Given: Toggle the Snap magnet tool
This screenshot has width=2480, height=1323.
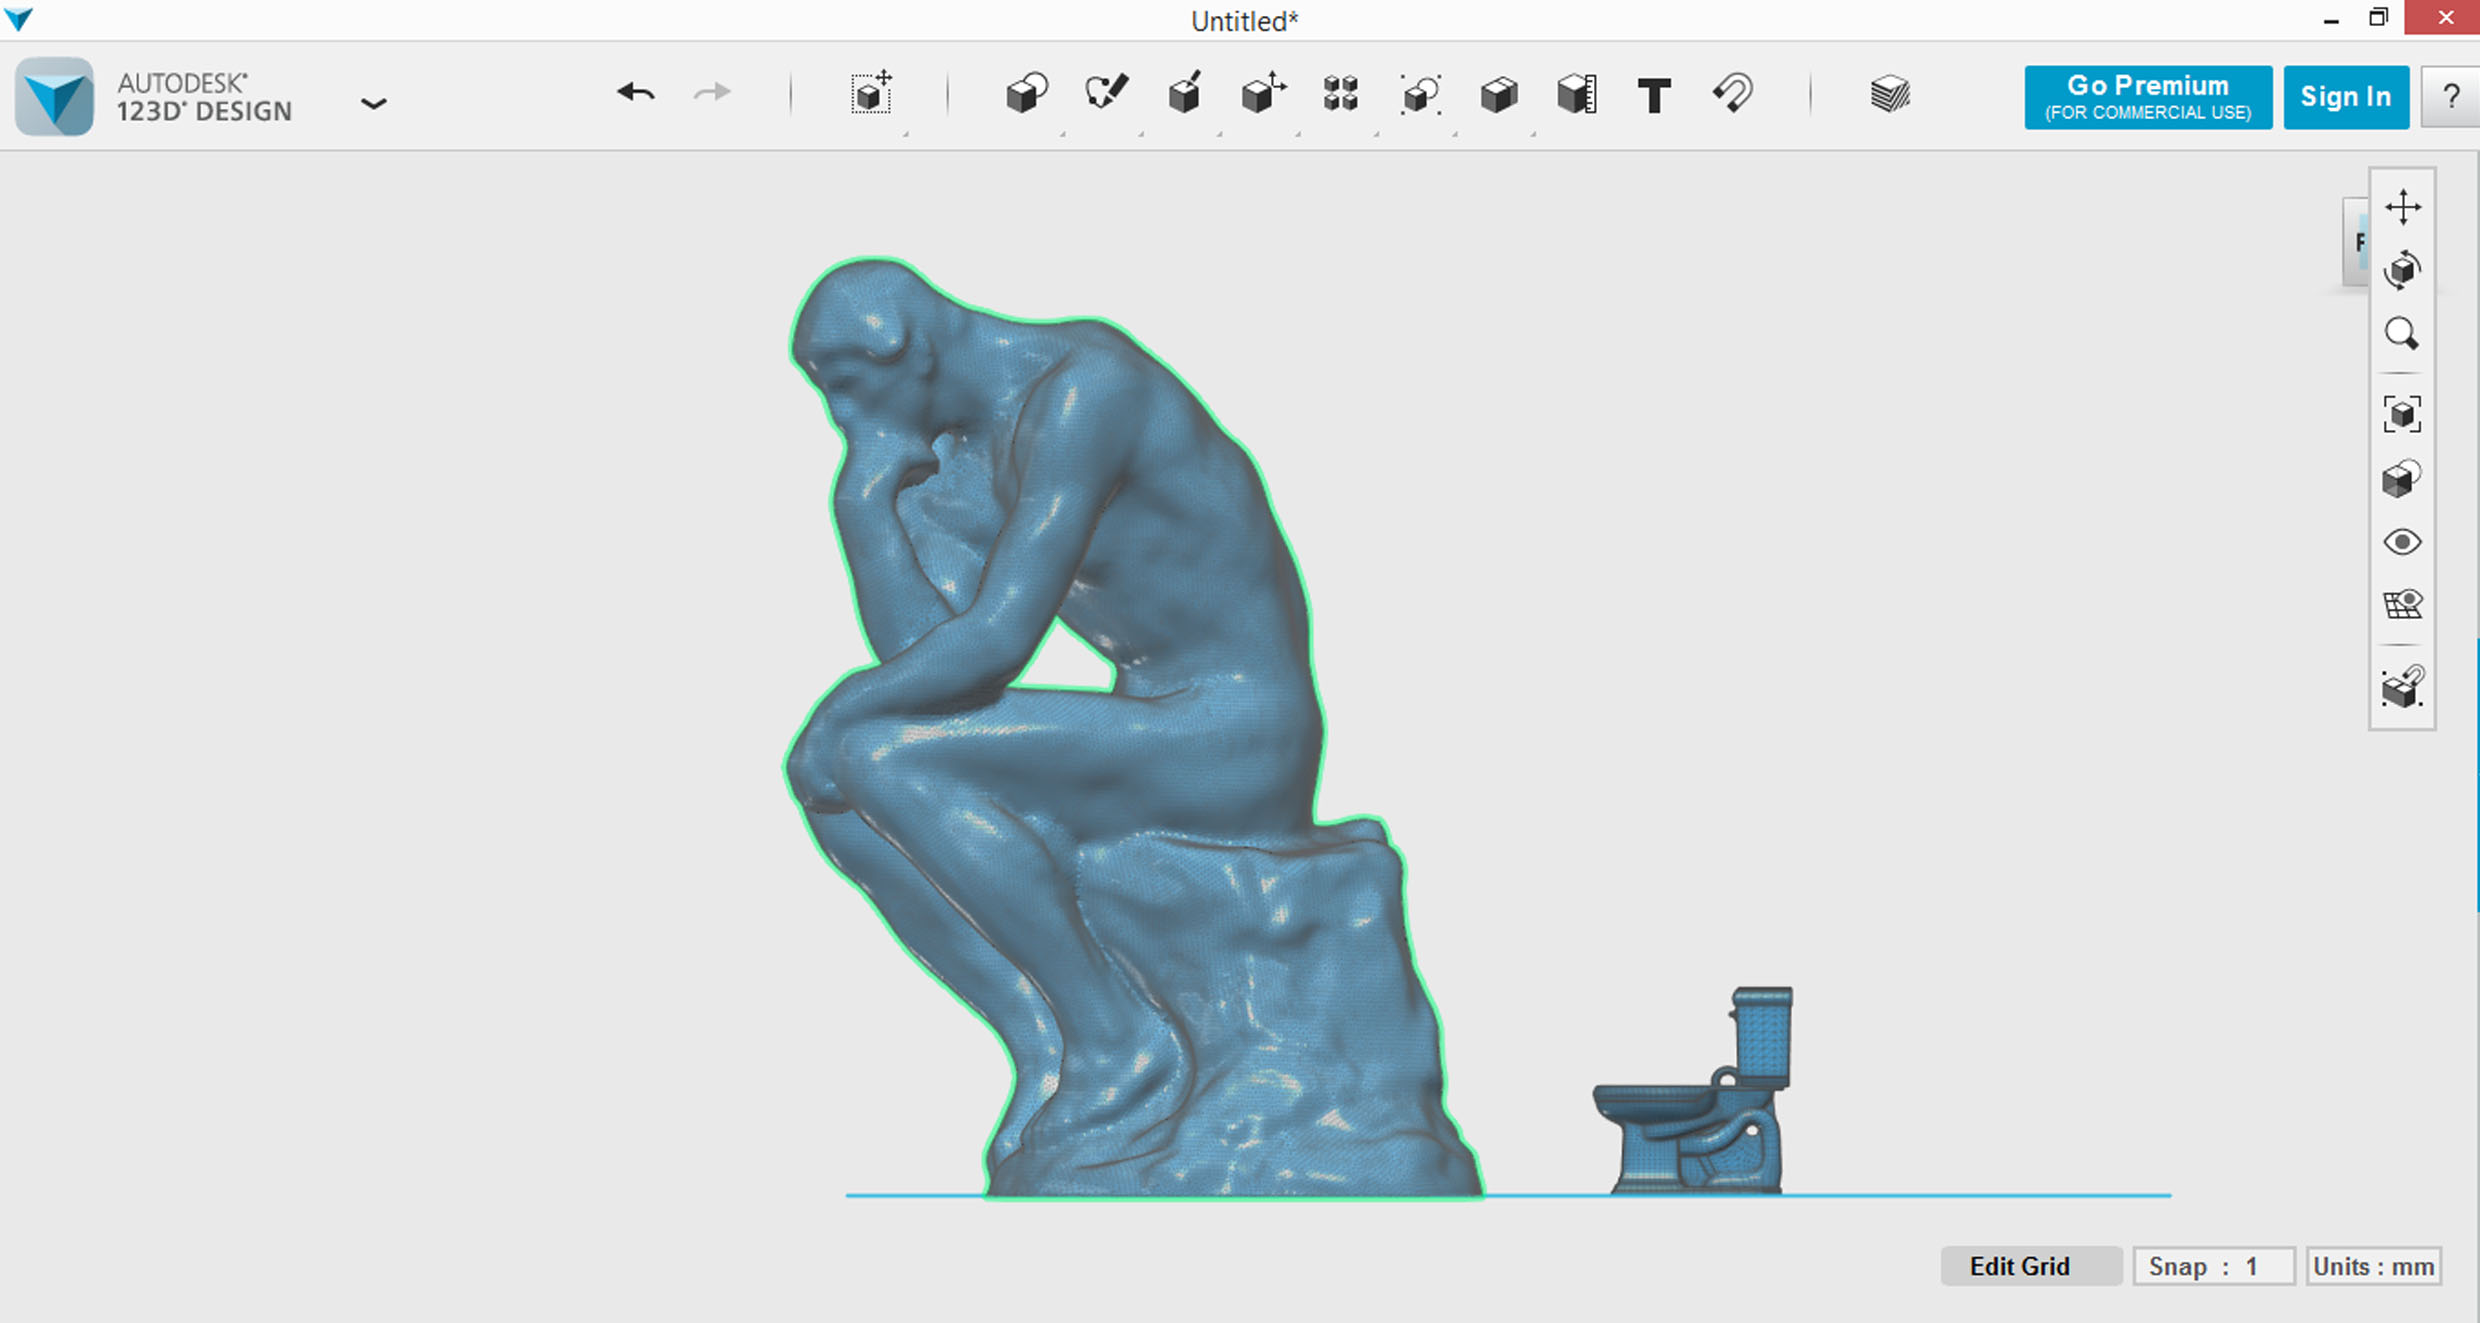Looking at the screenshot, I should (x=1733, y=94).
